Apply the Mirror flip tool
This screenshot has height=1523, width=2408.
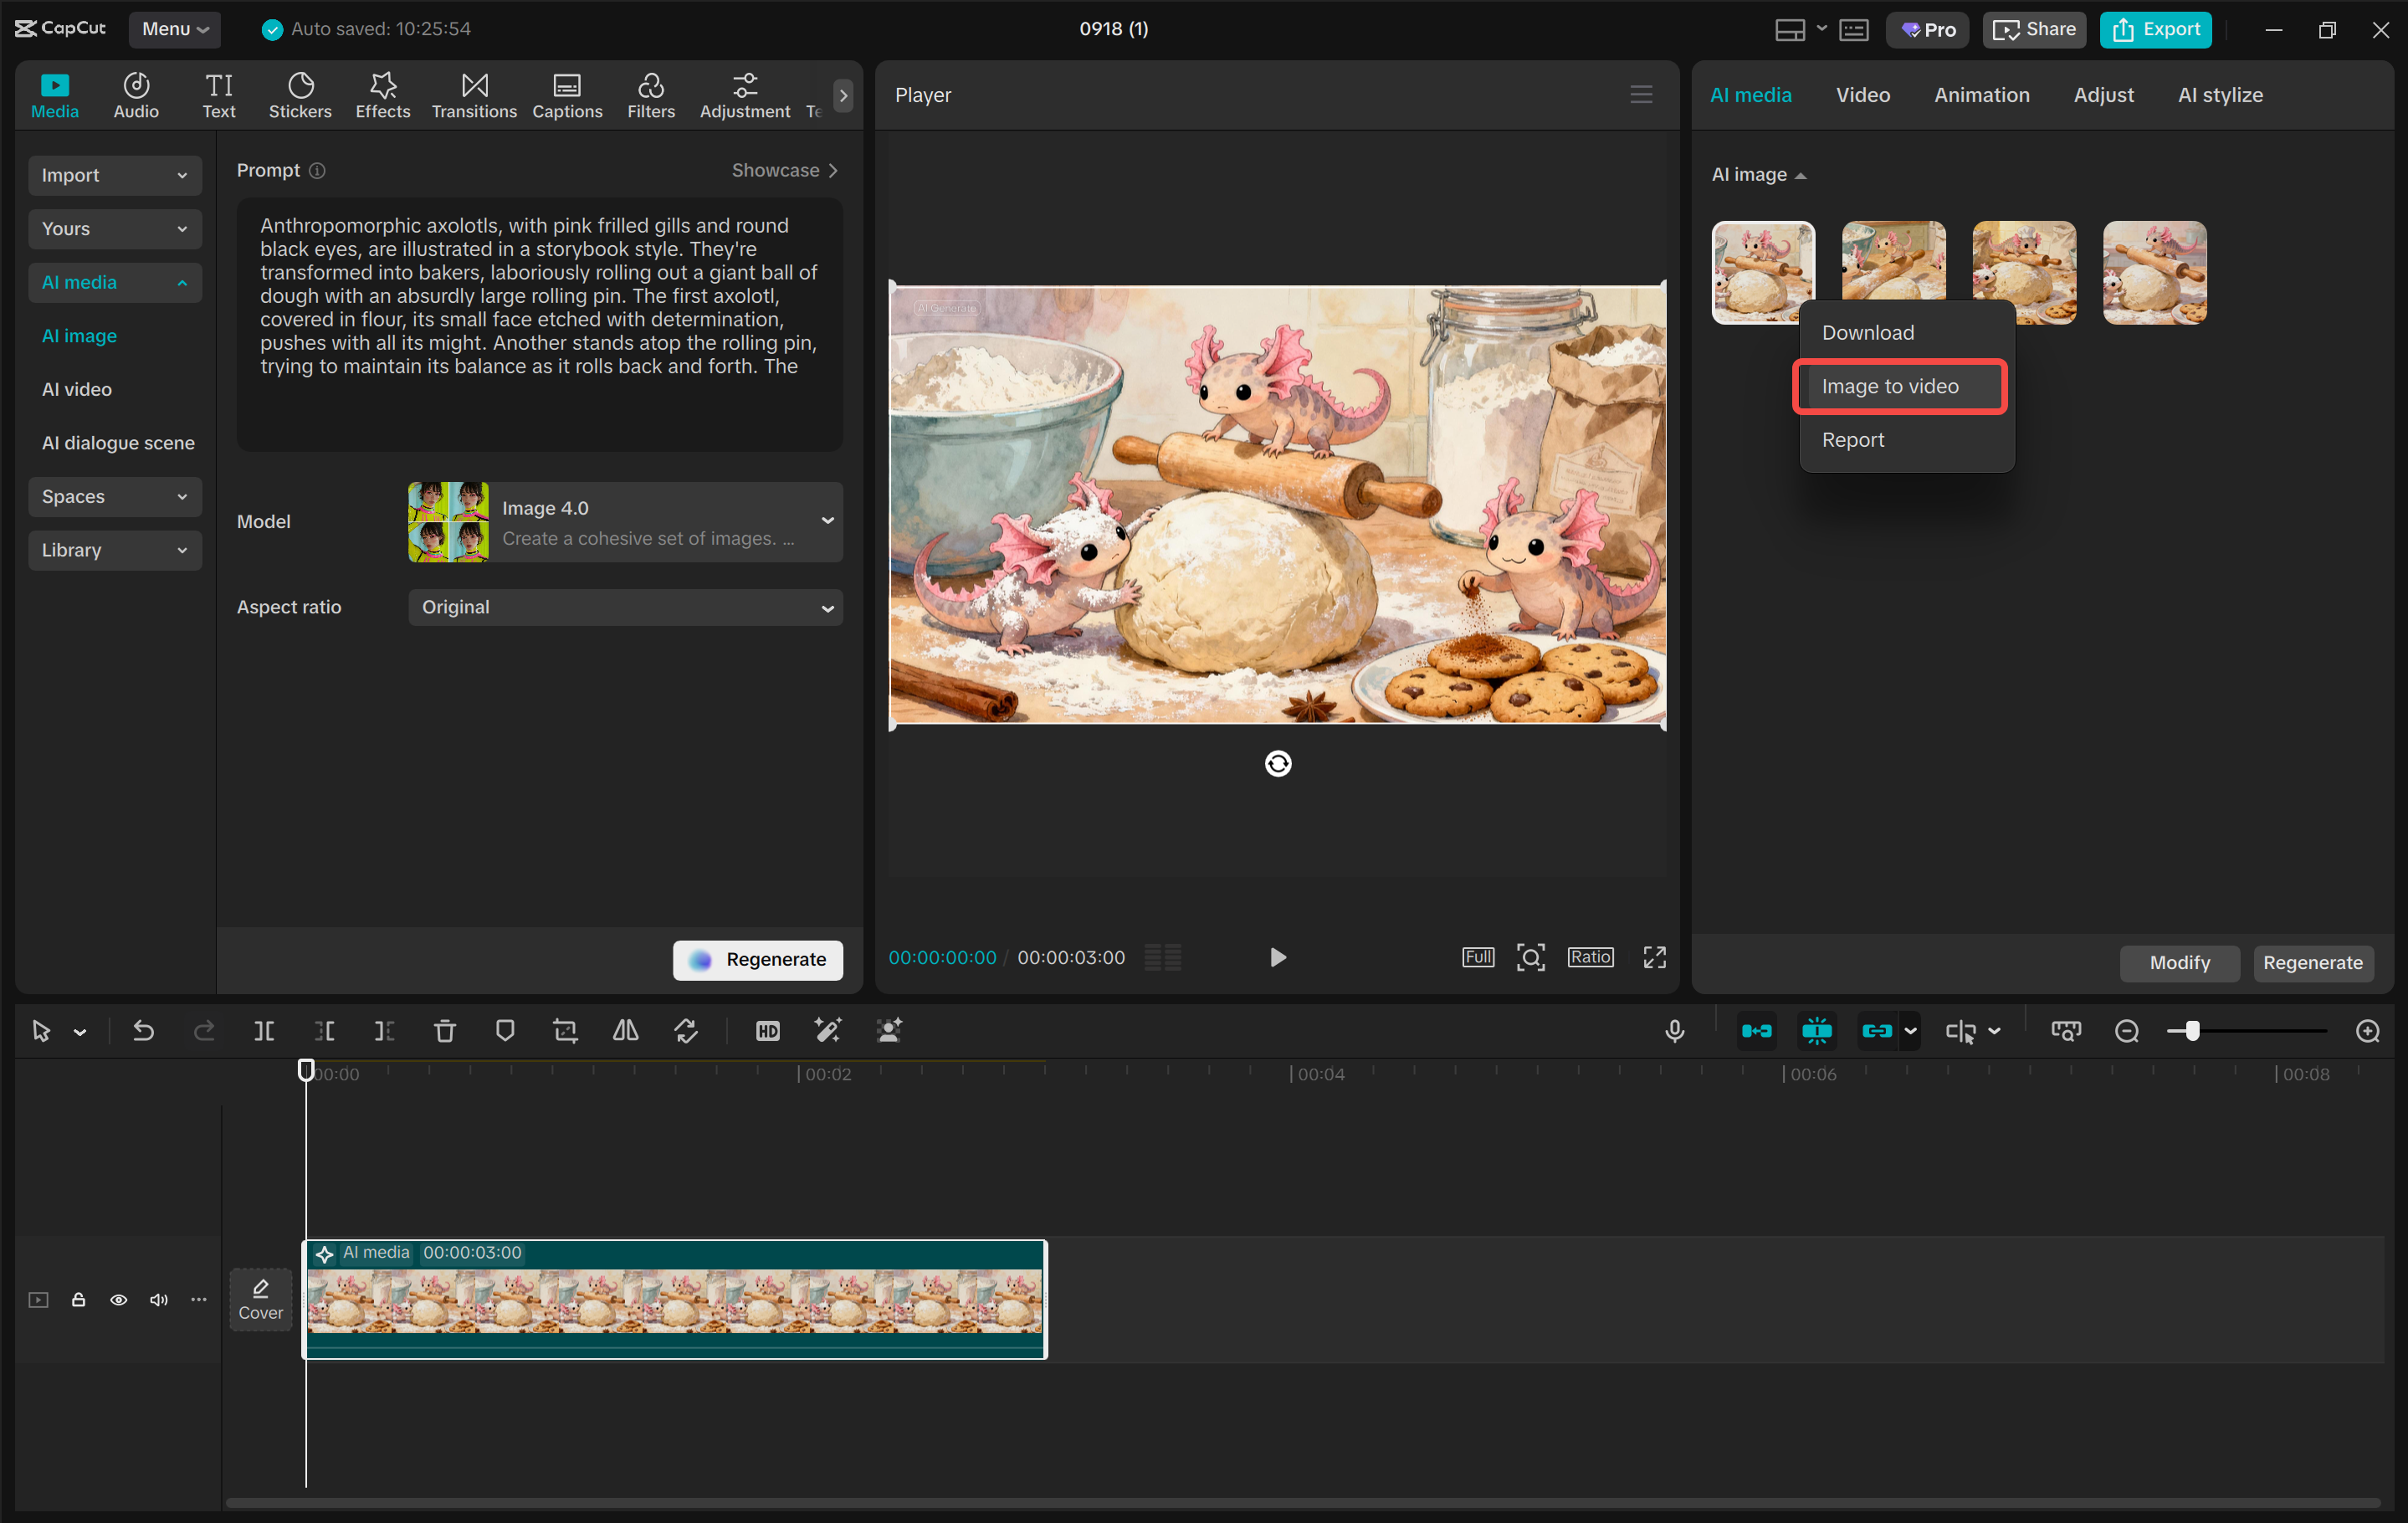click(625, 1030)
